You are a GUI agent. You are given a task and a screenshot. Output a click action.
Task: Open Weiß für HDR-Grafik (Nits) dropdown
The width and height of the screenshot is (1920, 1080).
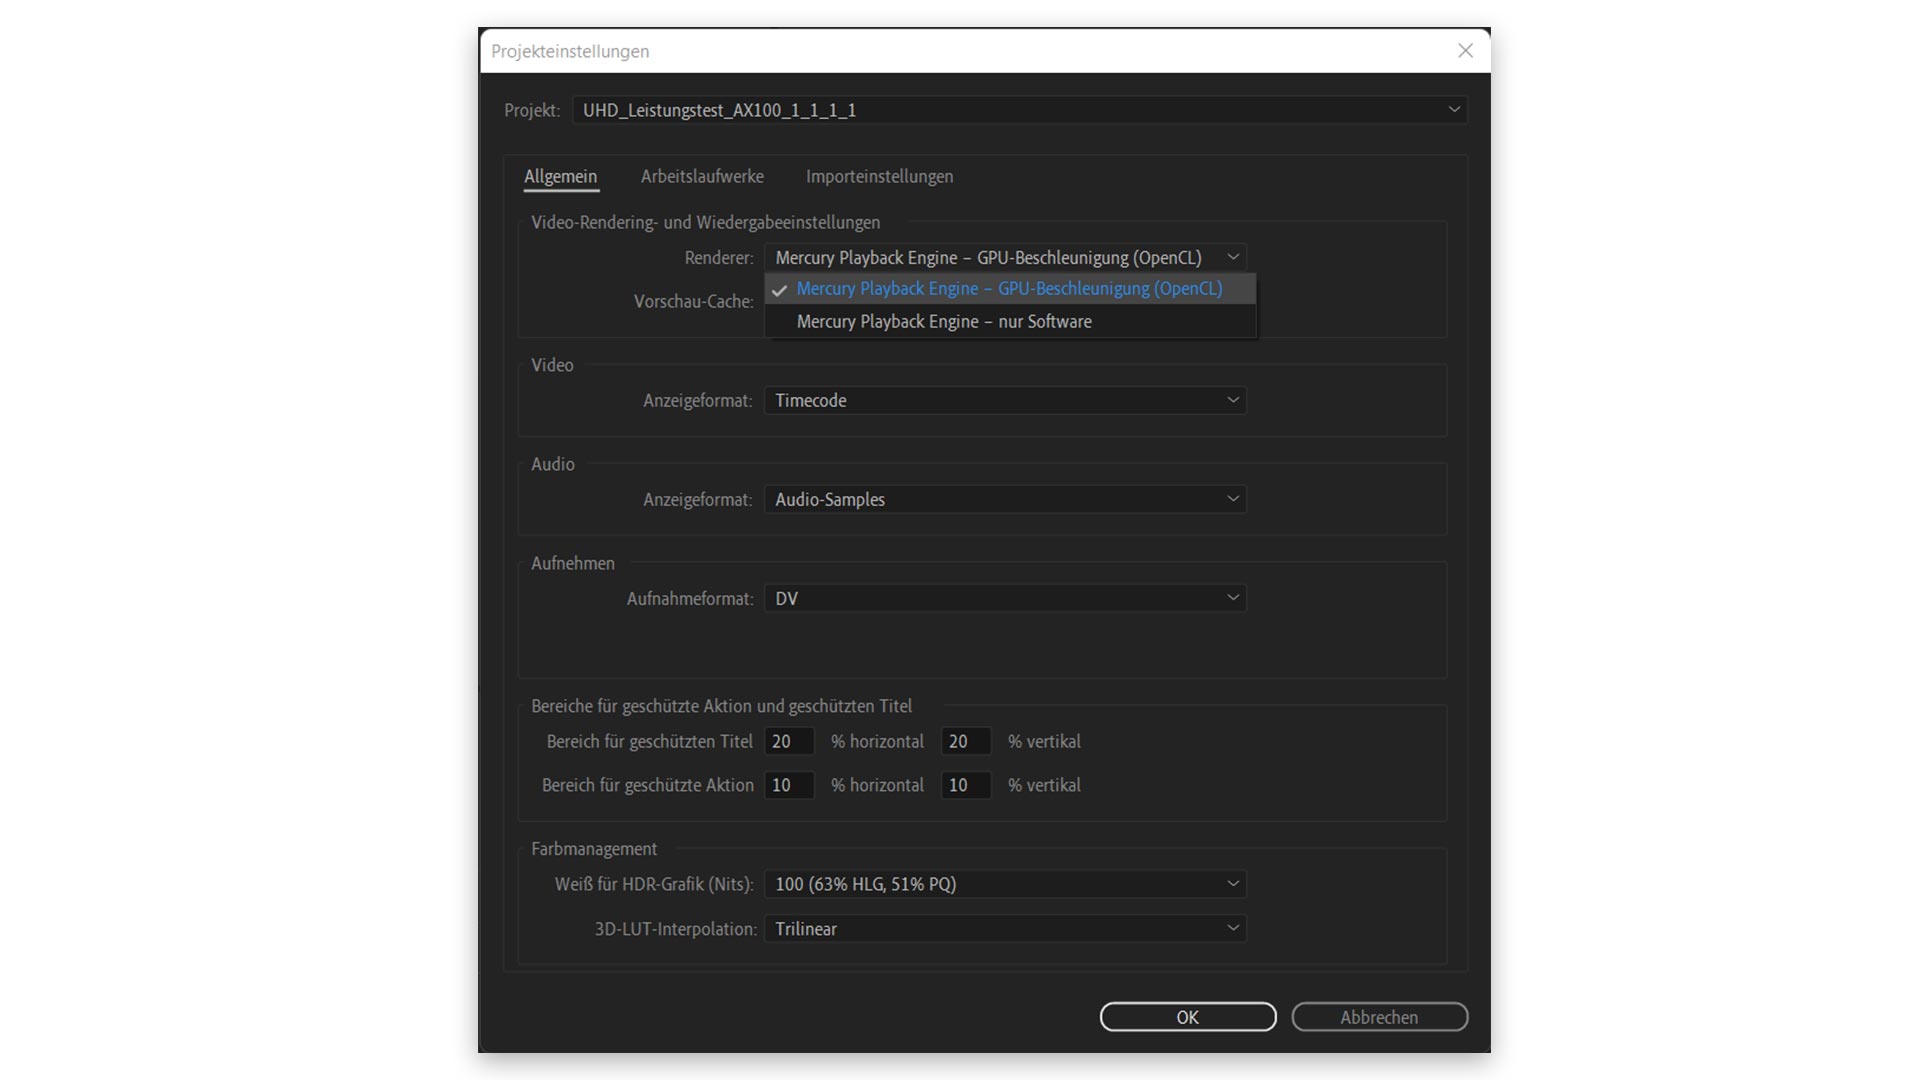click(x=1005, y=884)
